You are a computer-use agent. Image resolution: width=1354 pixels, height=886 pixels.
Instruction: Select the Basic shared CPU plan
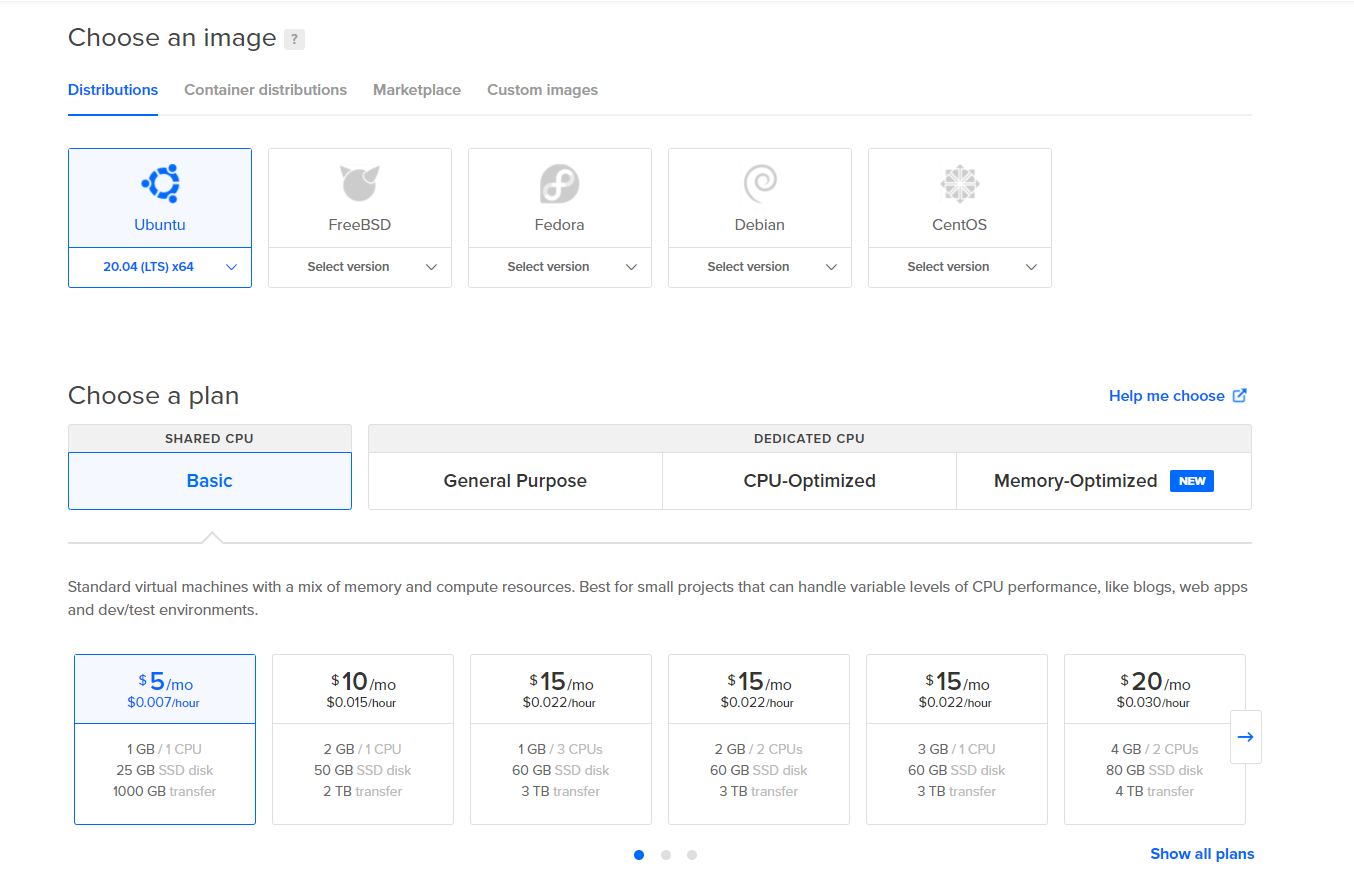(x=210, y=481)
